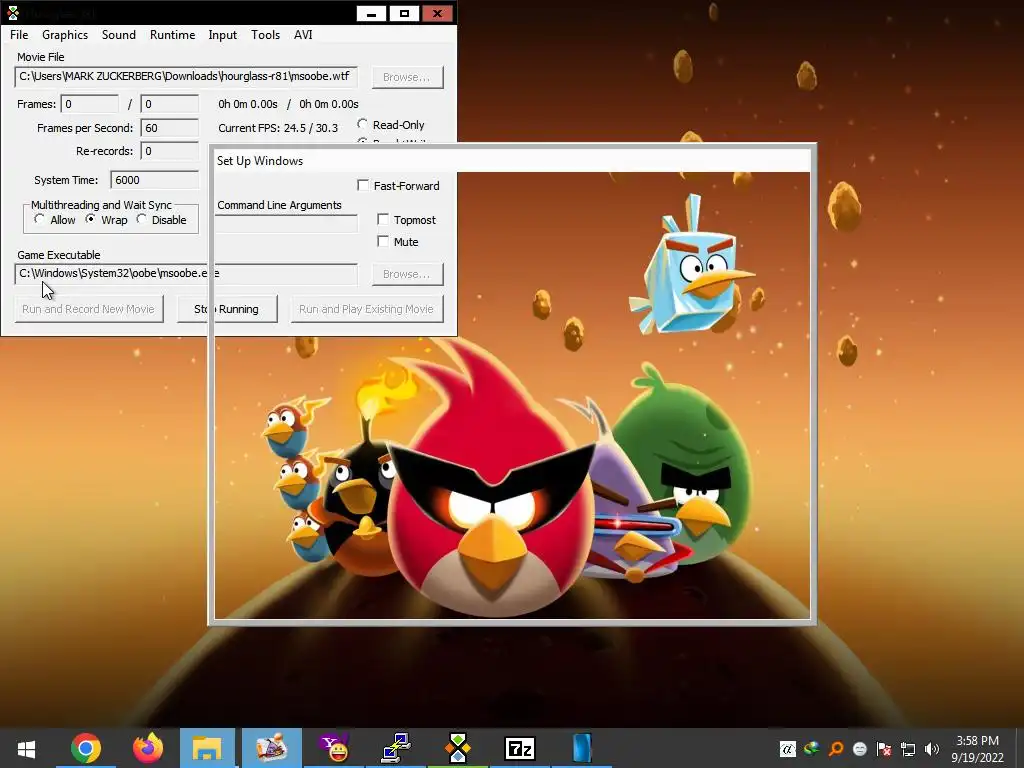Click the total Frames input field
Screen dimensions: 1024x768
coord(170,104)
